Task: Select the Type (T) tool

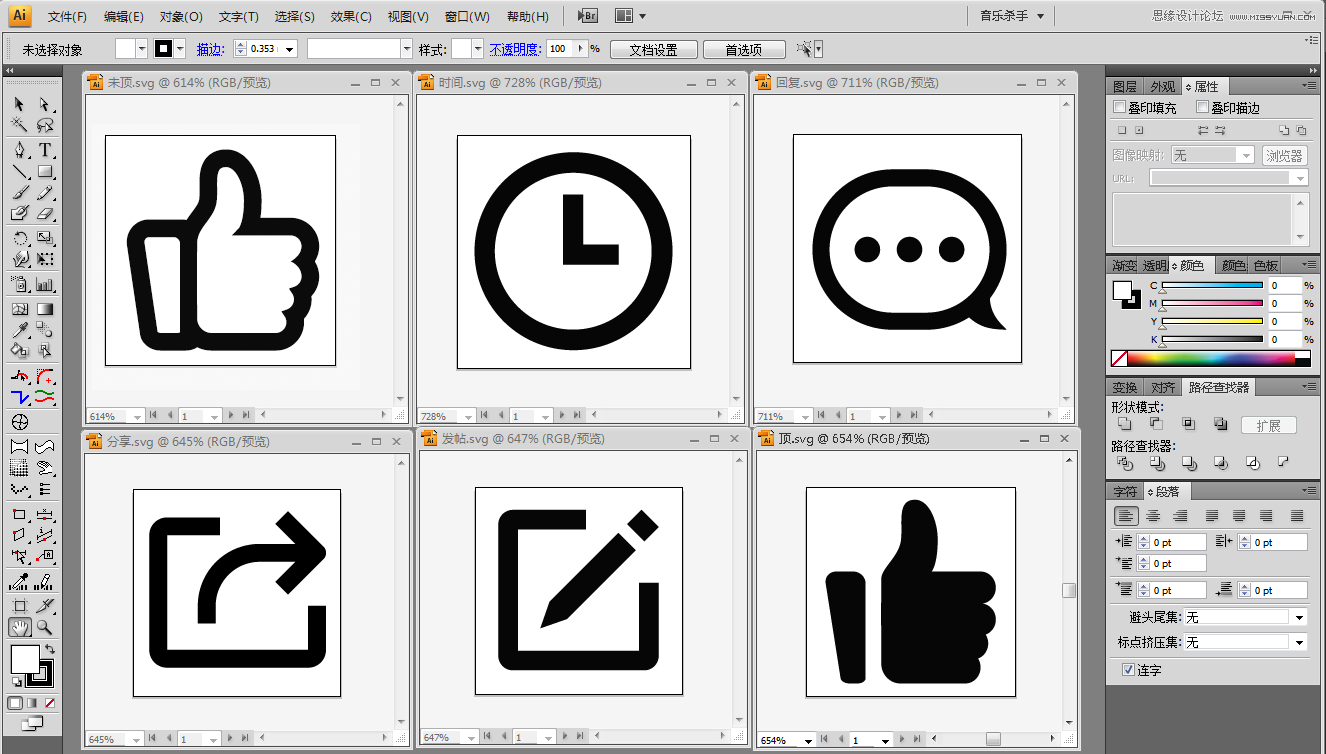Action: point(45,150)
